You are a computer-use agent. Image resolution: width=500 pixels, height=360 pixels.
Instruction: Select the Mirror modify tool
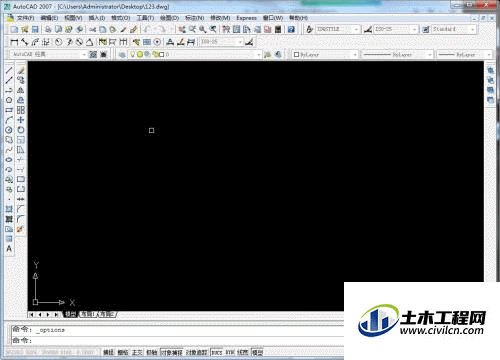21,90
